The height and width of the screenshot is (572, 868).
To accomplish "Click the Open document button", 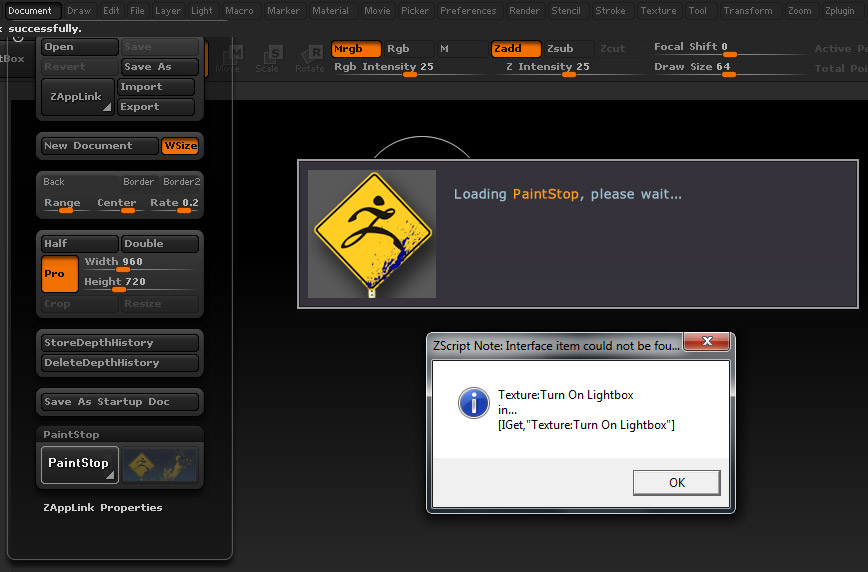I will click(80, 47).
